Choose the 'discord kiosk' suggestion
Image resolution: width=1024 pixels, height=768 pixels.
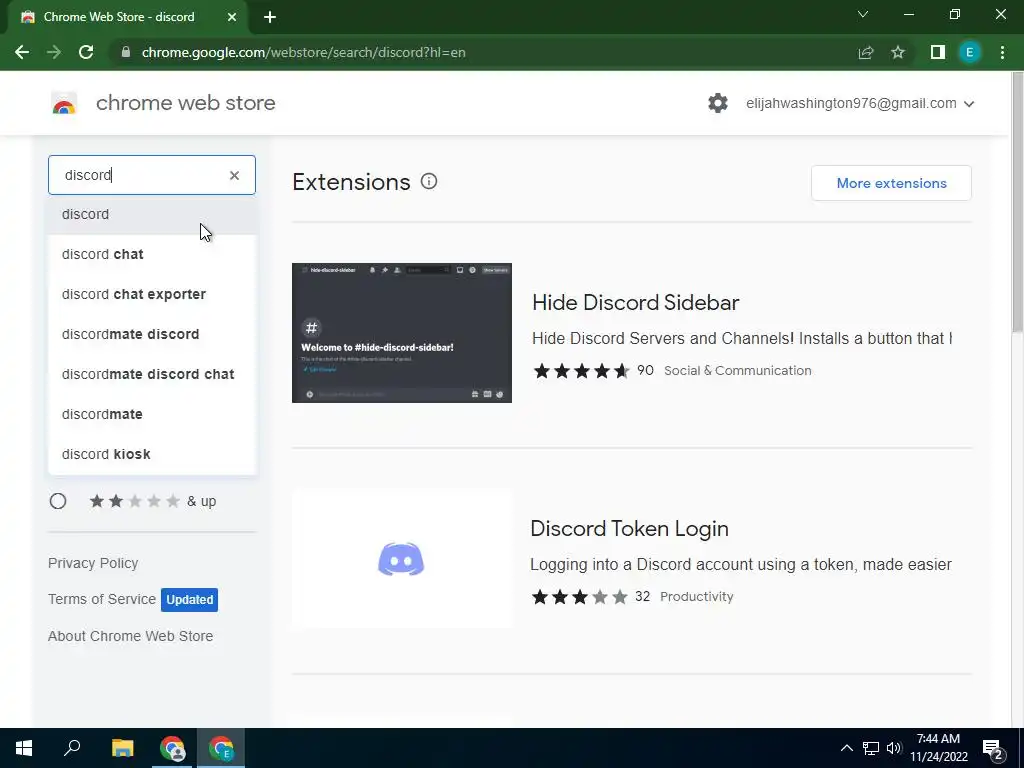152,454
